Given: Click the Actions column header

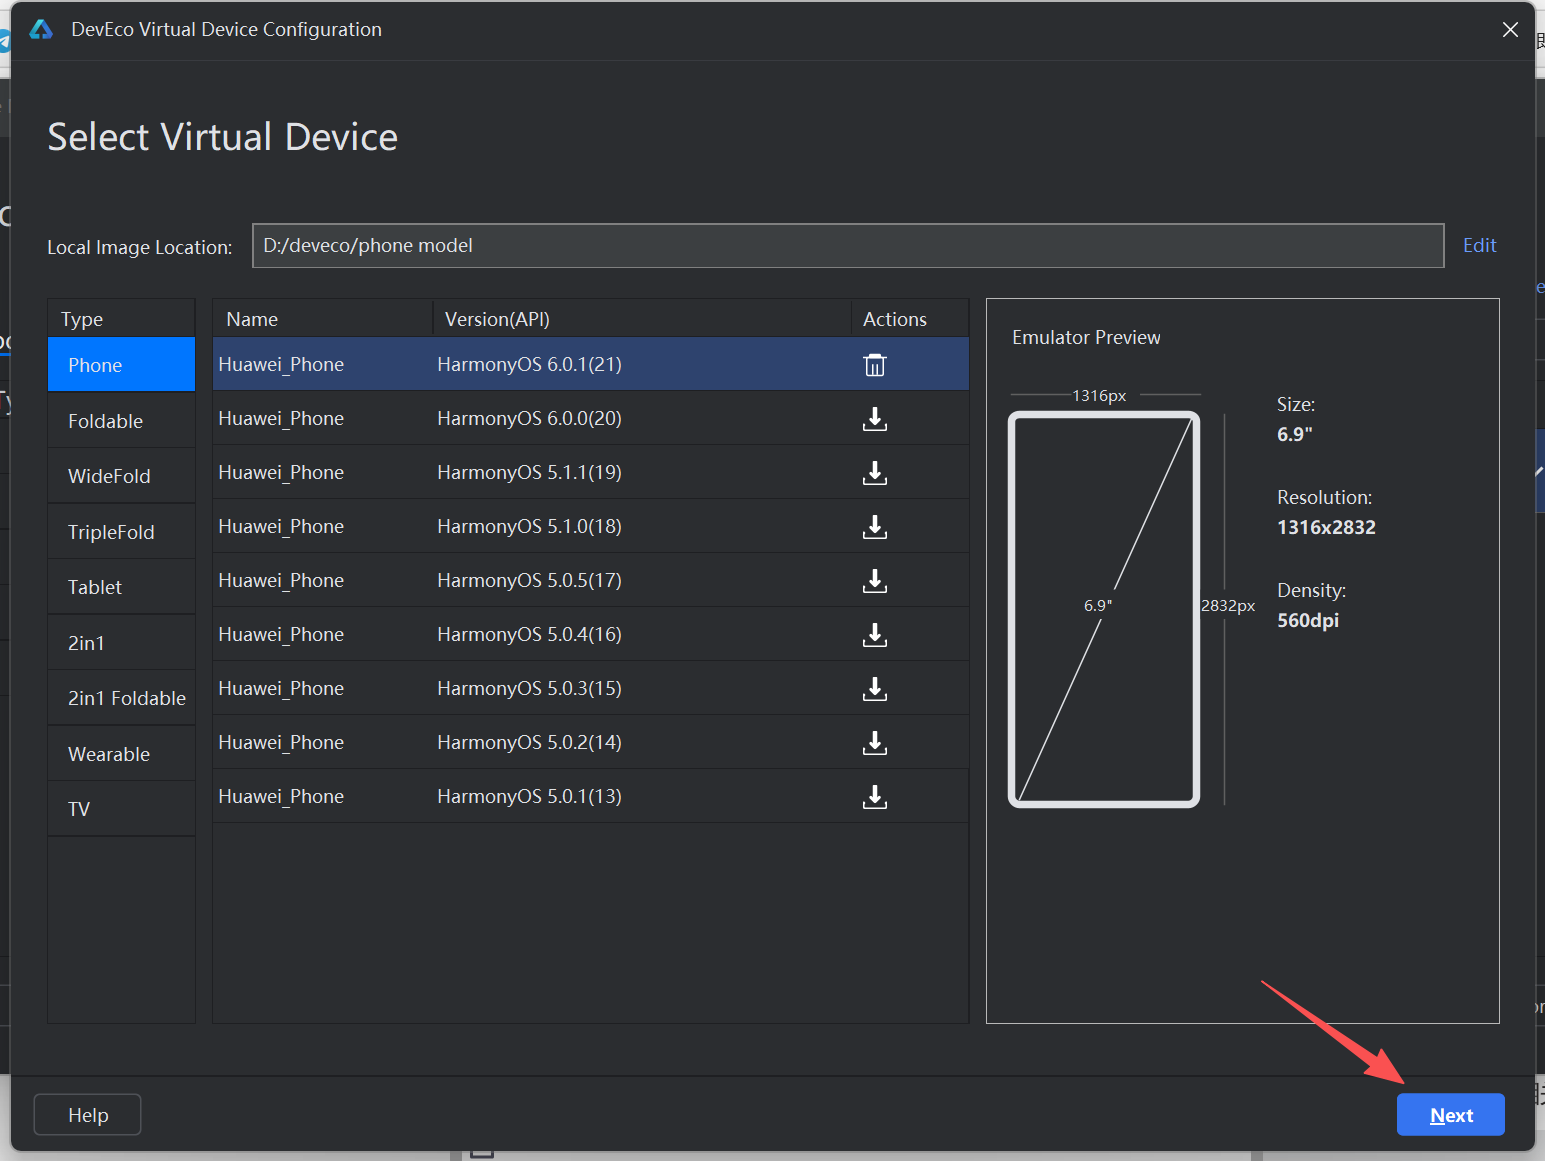Looking at the screenshot, I should click(909, 319).
